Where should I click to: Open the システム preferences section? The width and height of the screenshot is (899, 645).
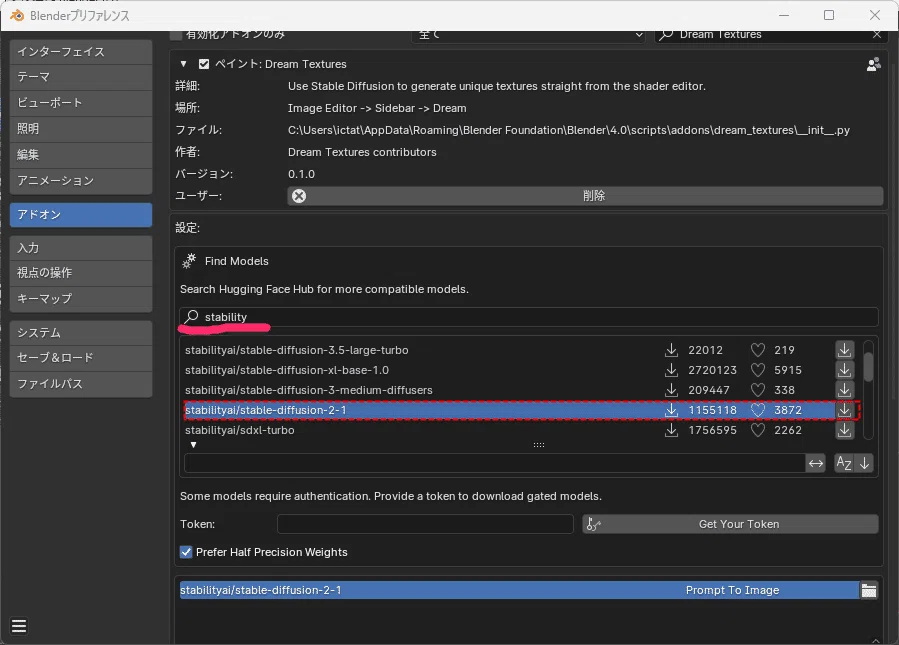81,333
